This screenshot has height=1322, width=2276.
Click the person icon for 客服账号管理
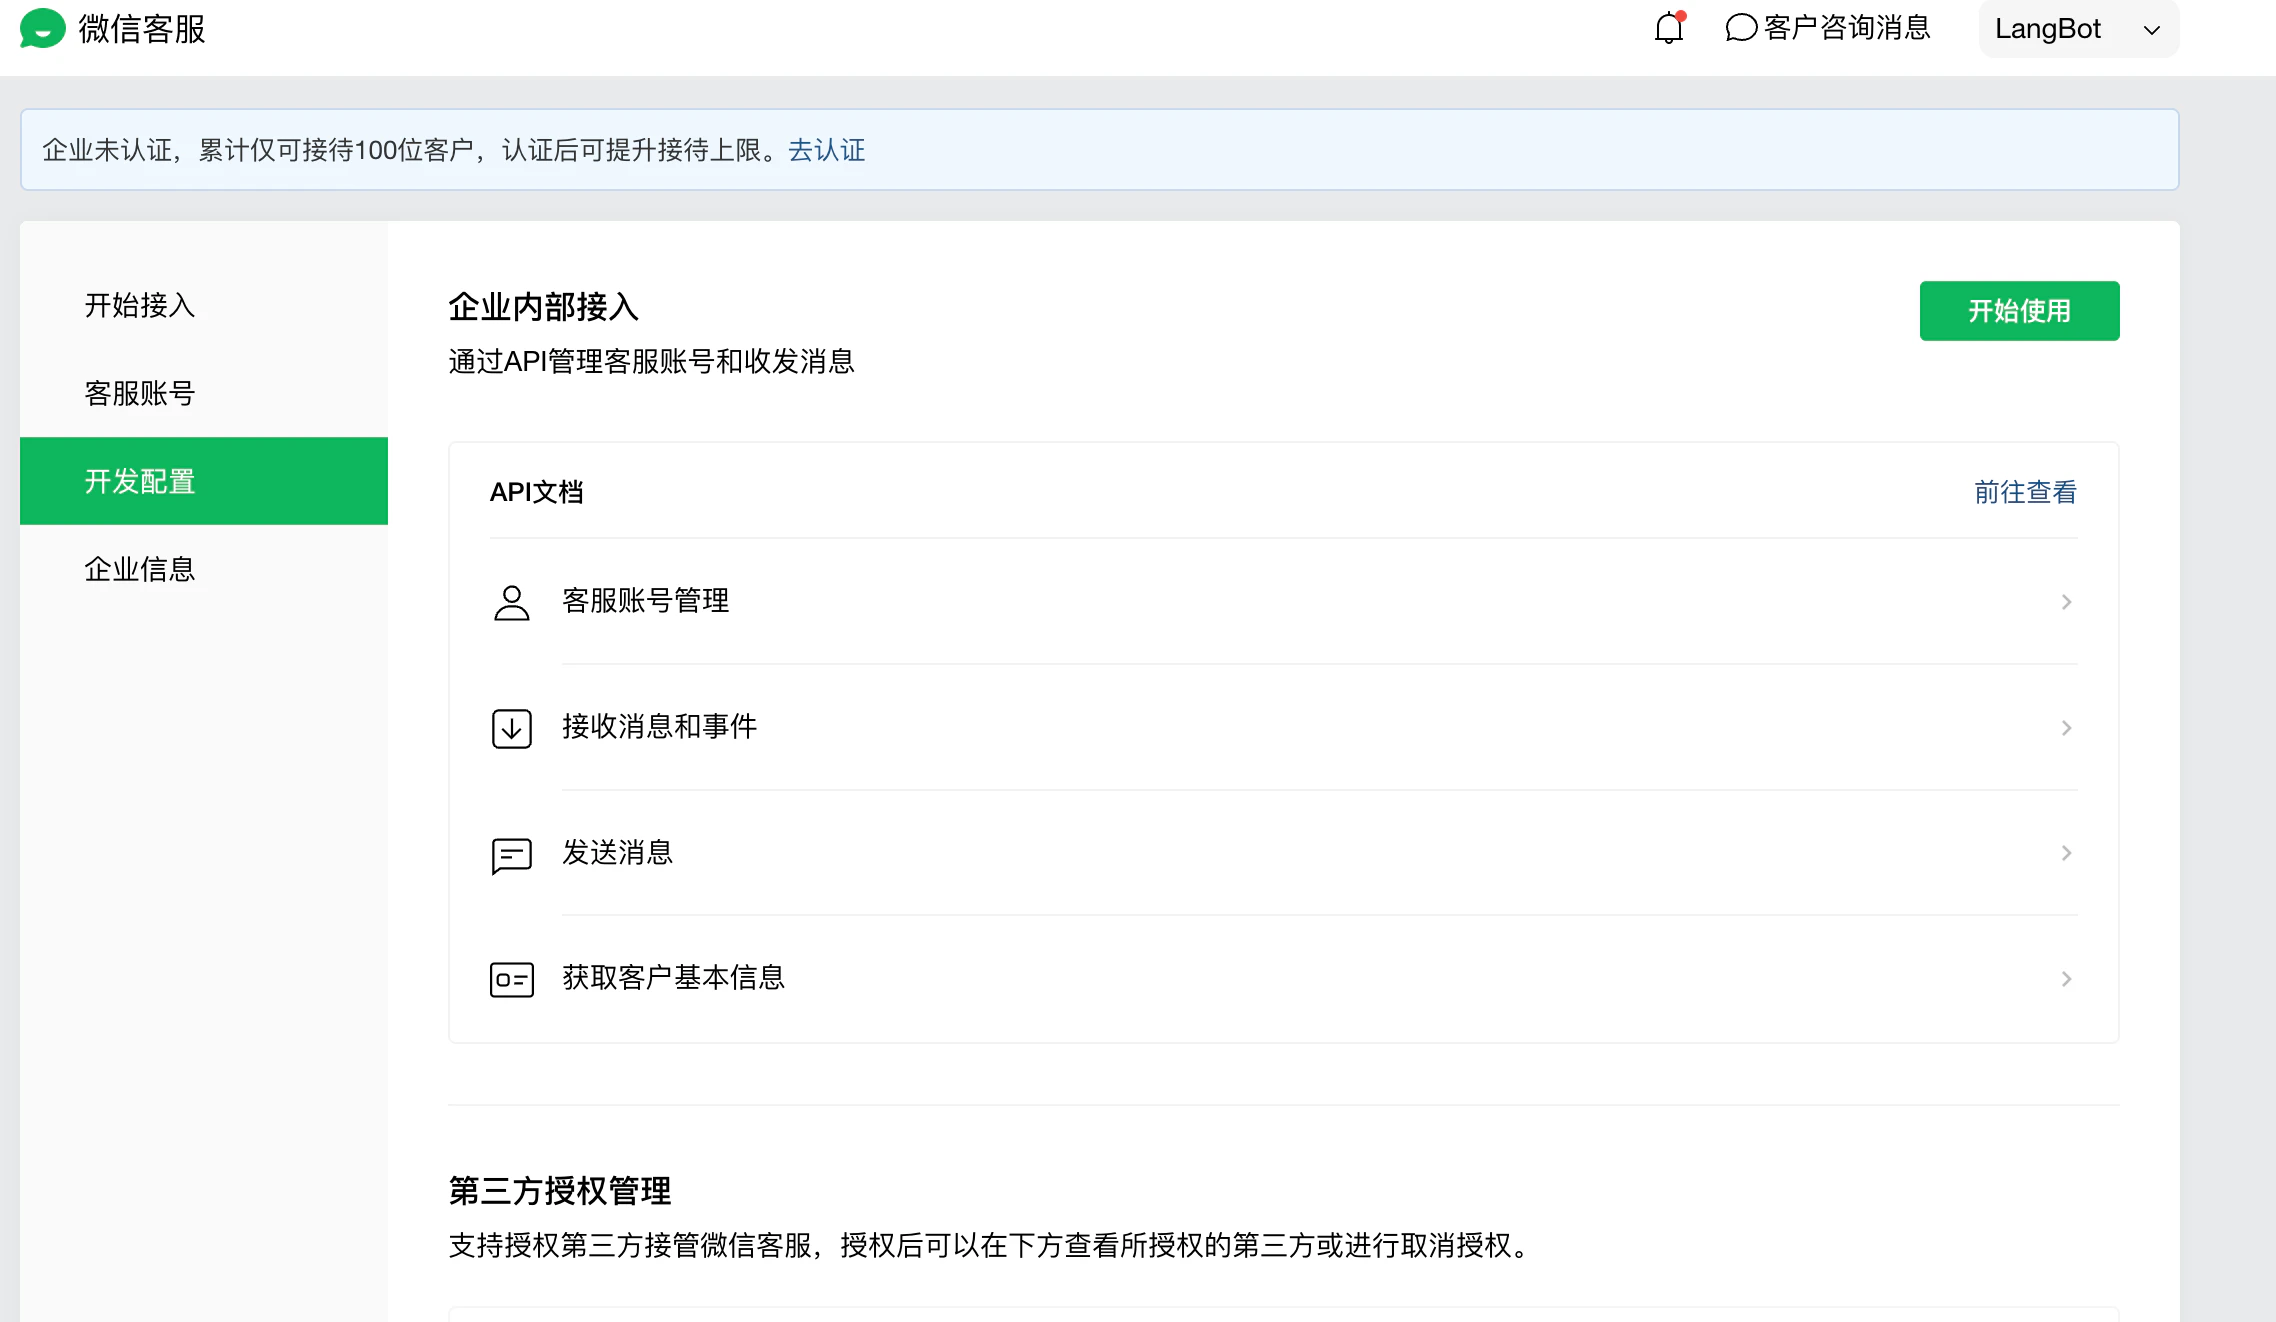tap(511, 602)
